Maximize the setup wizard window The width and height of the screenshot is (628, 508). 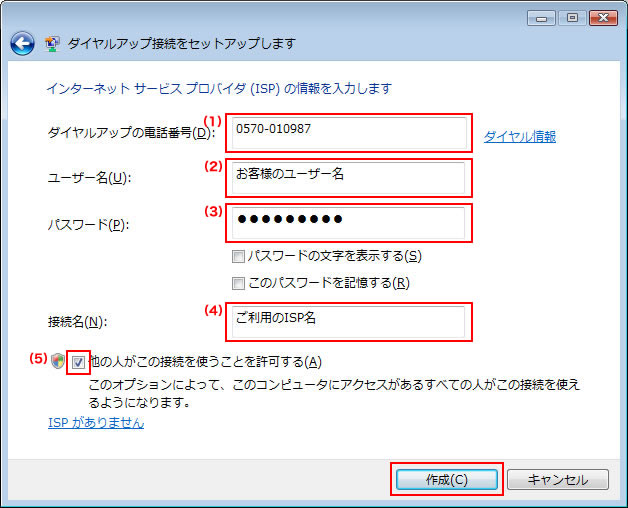(x=572, y=18)
